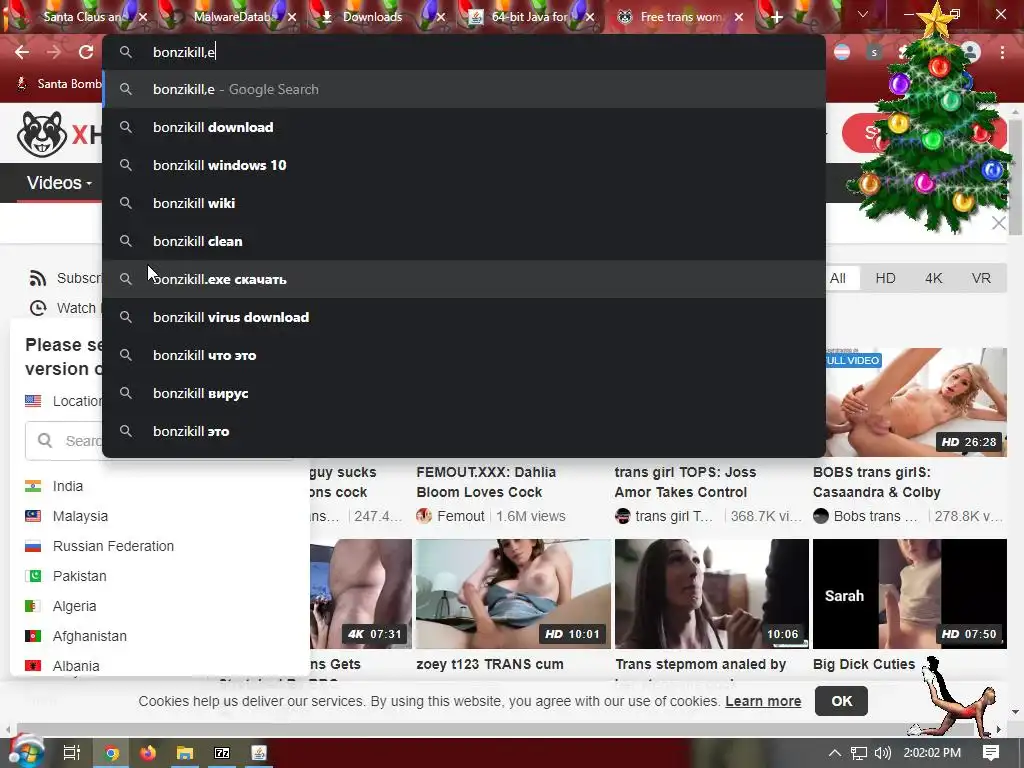Select suggestion bonzikill.exe скачать

tap(464, 280)
